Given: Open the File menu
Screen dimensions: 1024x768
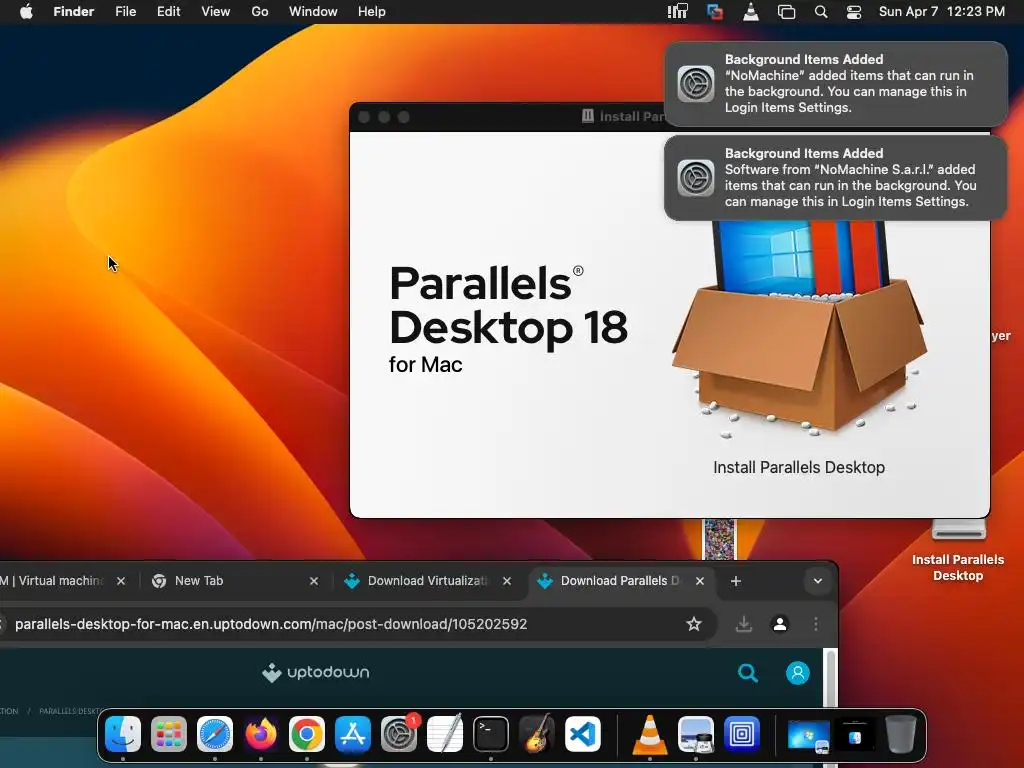Looking at the screenshot, I should coord(125,12).
